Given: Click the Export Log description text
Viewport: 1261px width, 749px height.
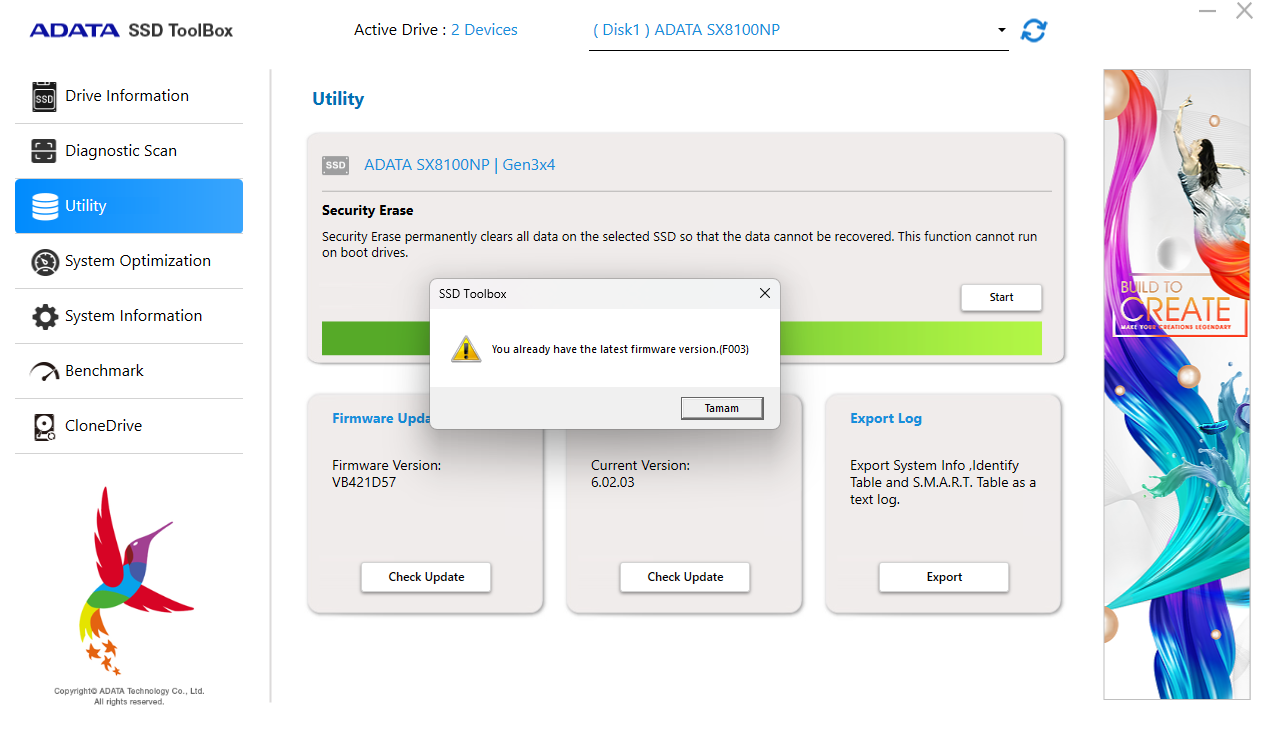Looking at the screenshot, I should pos(943,482).
